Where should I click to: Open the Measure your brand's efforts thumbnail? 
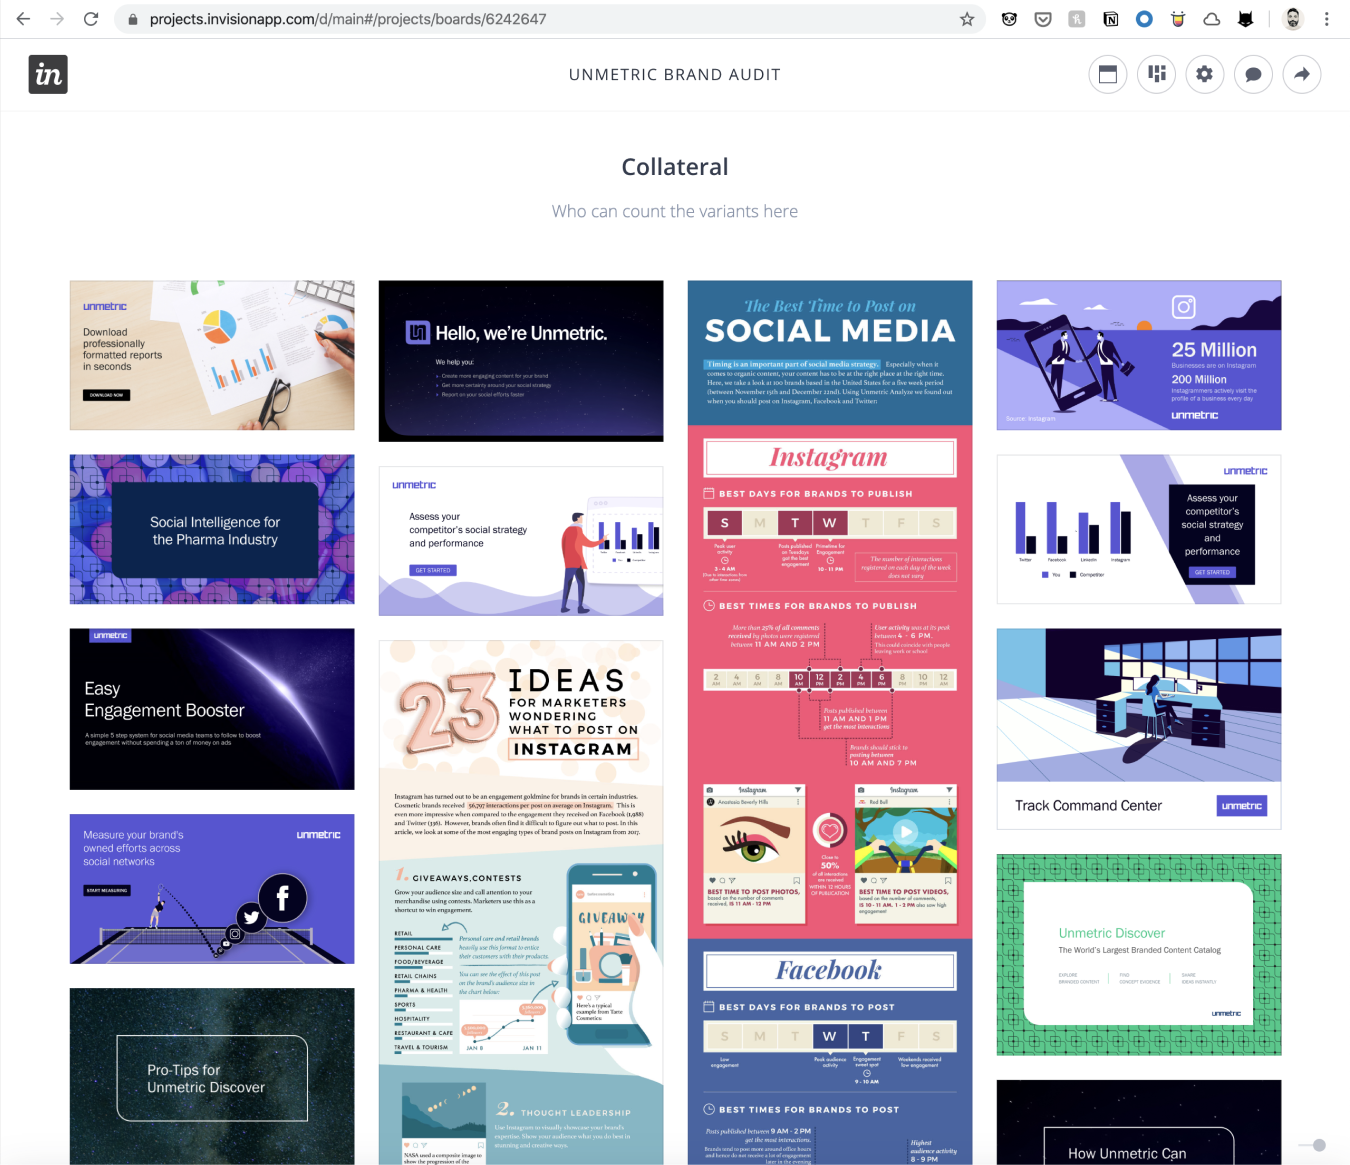(x=212, y=889)
